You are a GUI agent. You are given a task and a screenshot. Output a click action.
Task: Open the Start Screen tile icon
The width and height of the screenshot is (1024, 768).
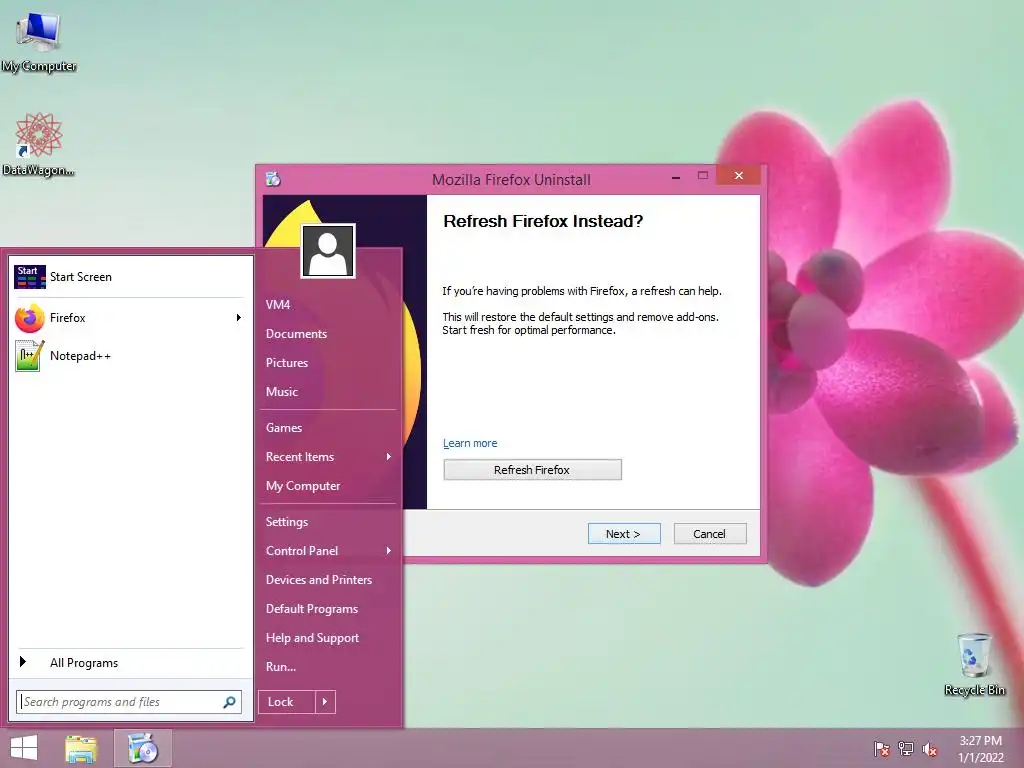coord(29,277)
